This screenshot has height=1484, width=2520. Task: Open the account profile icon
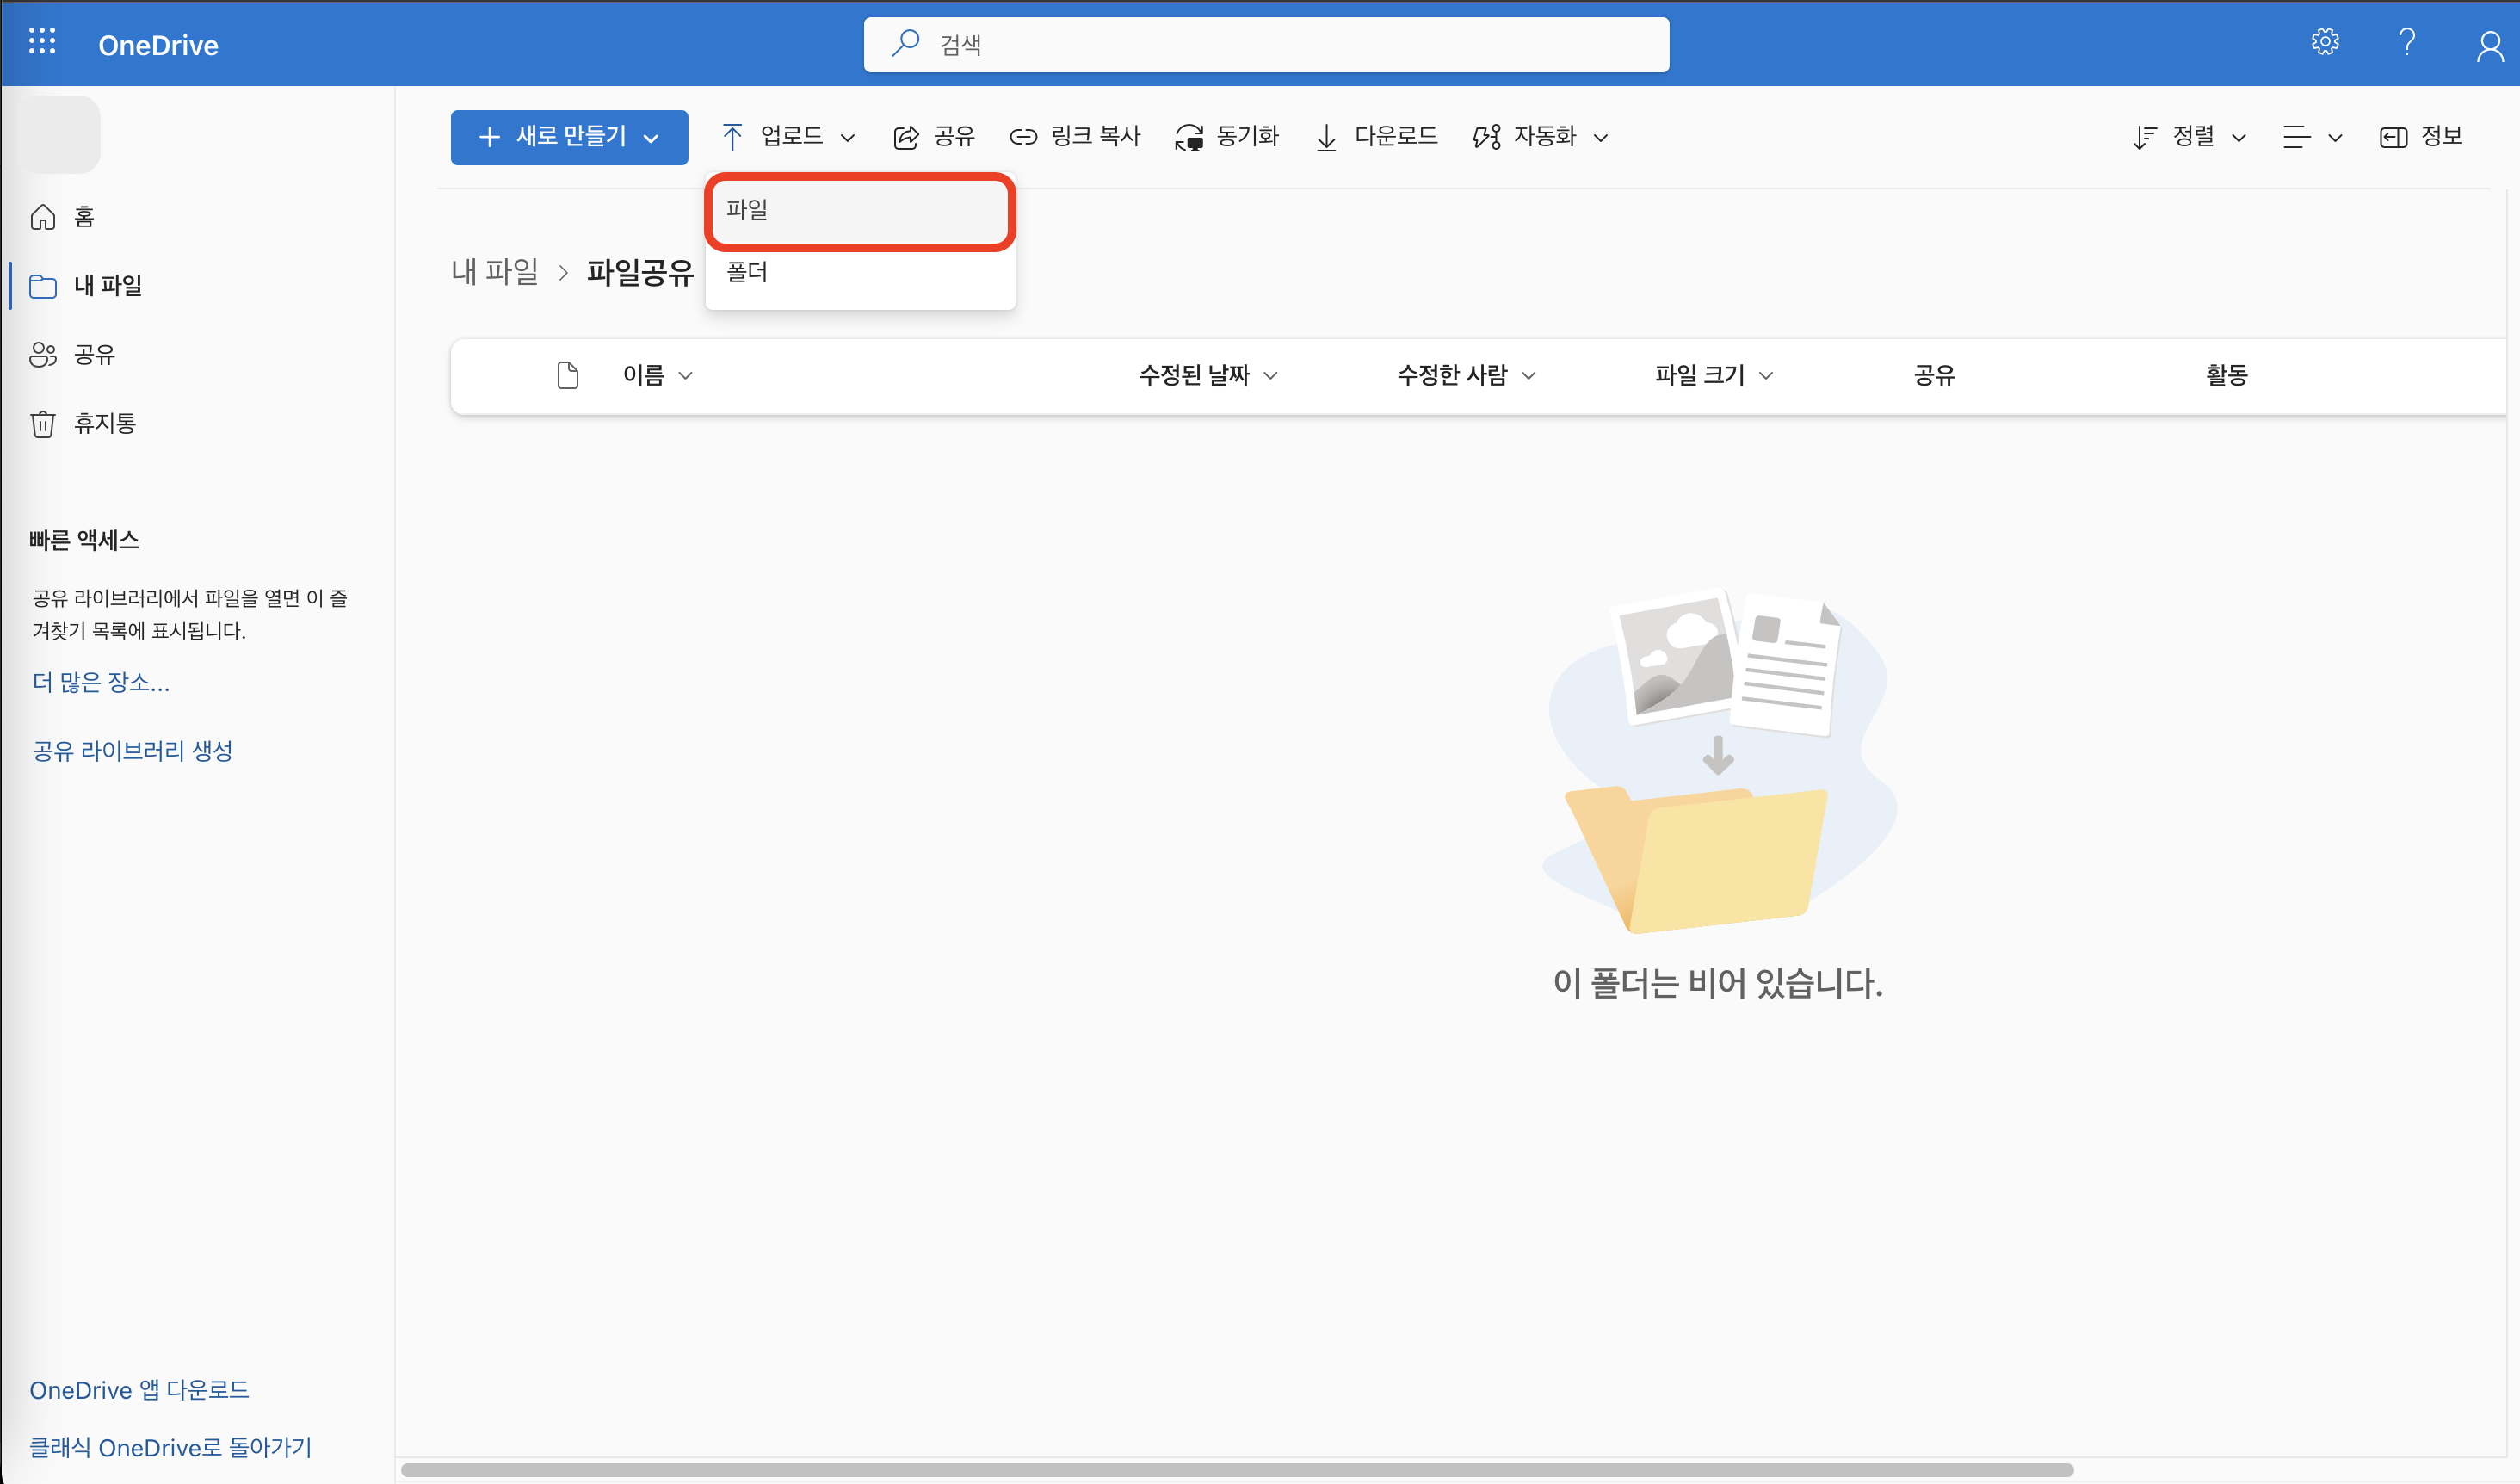tap(2488, 45)
